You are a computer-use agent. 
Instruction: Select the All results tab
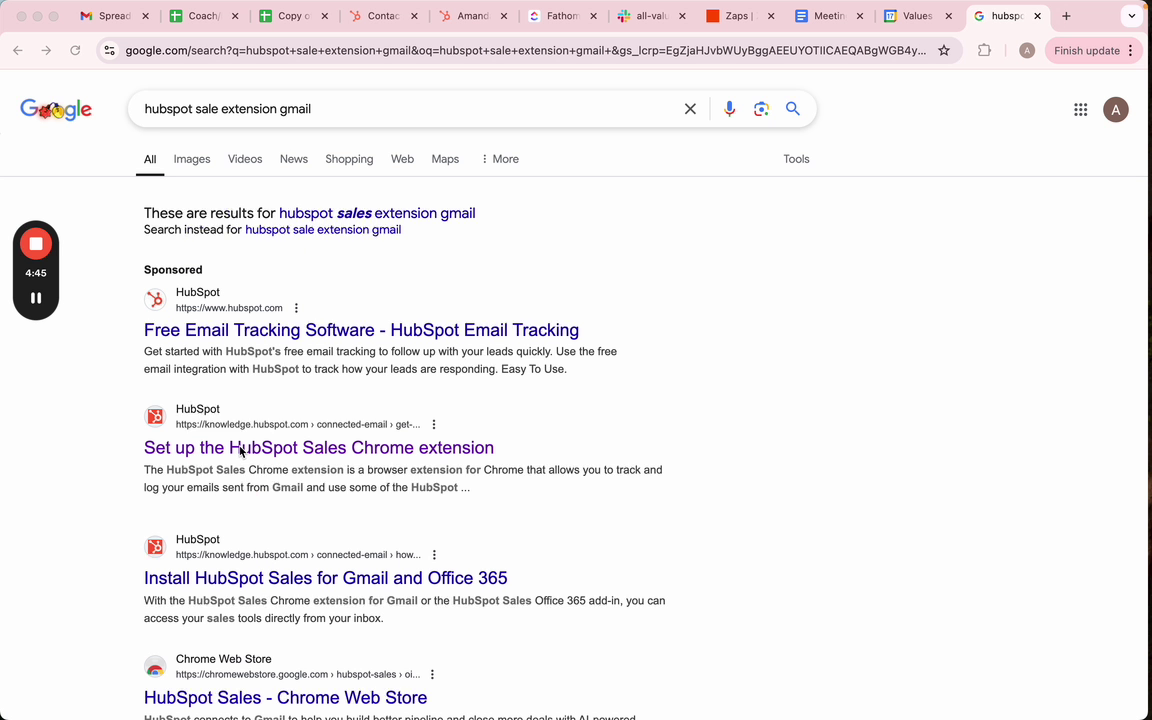pos(150,159)
